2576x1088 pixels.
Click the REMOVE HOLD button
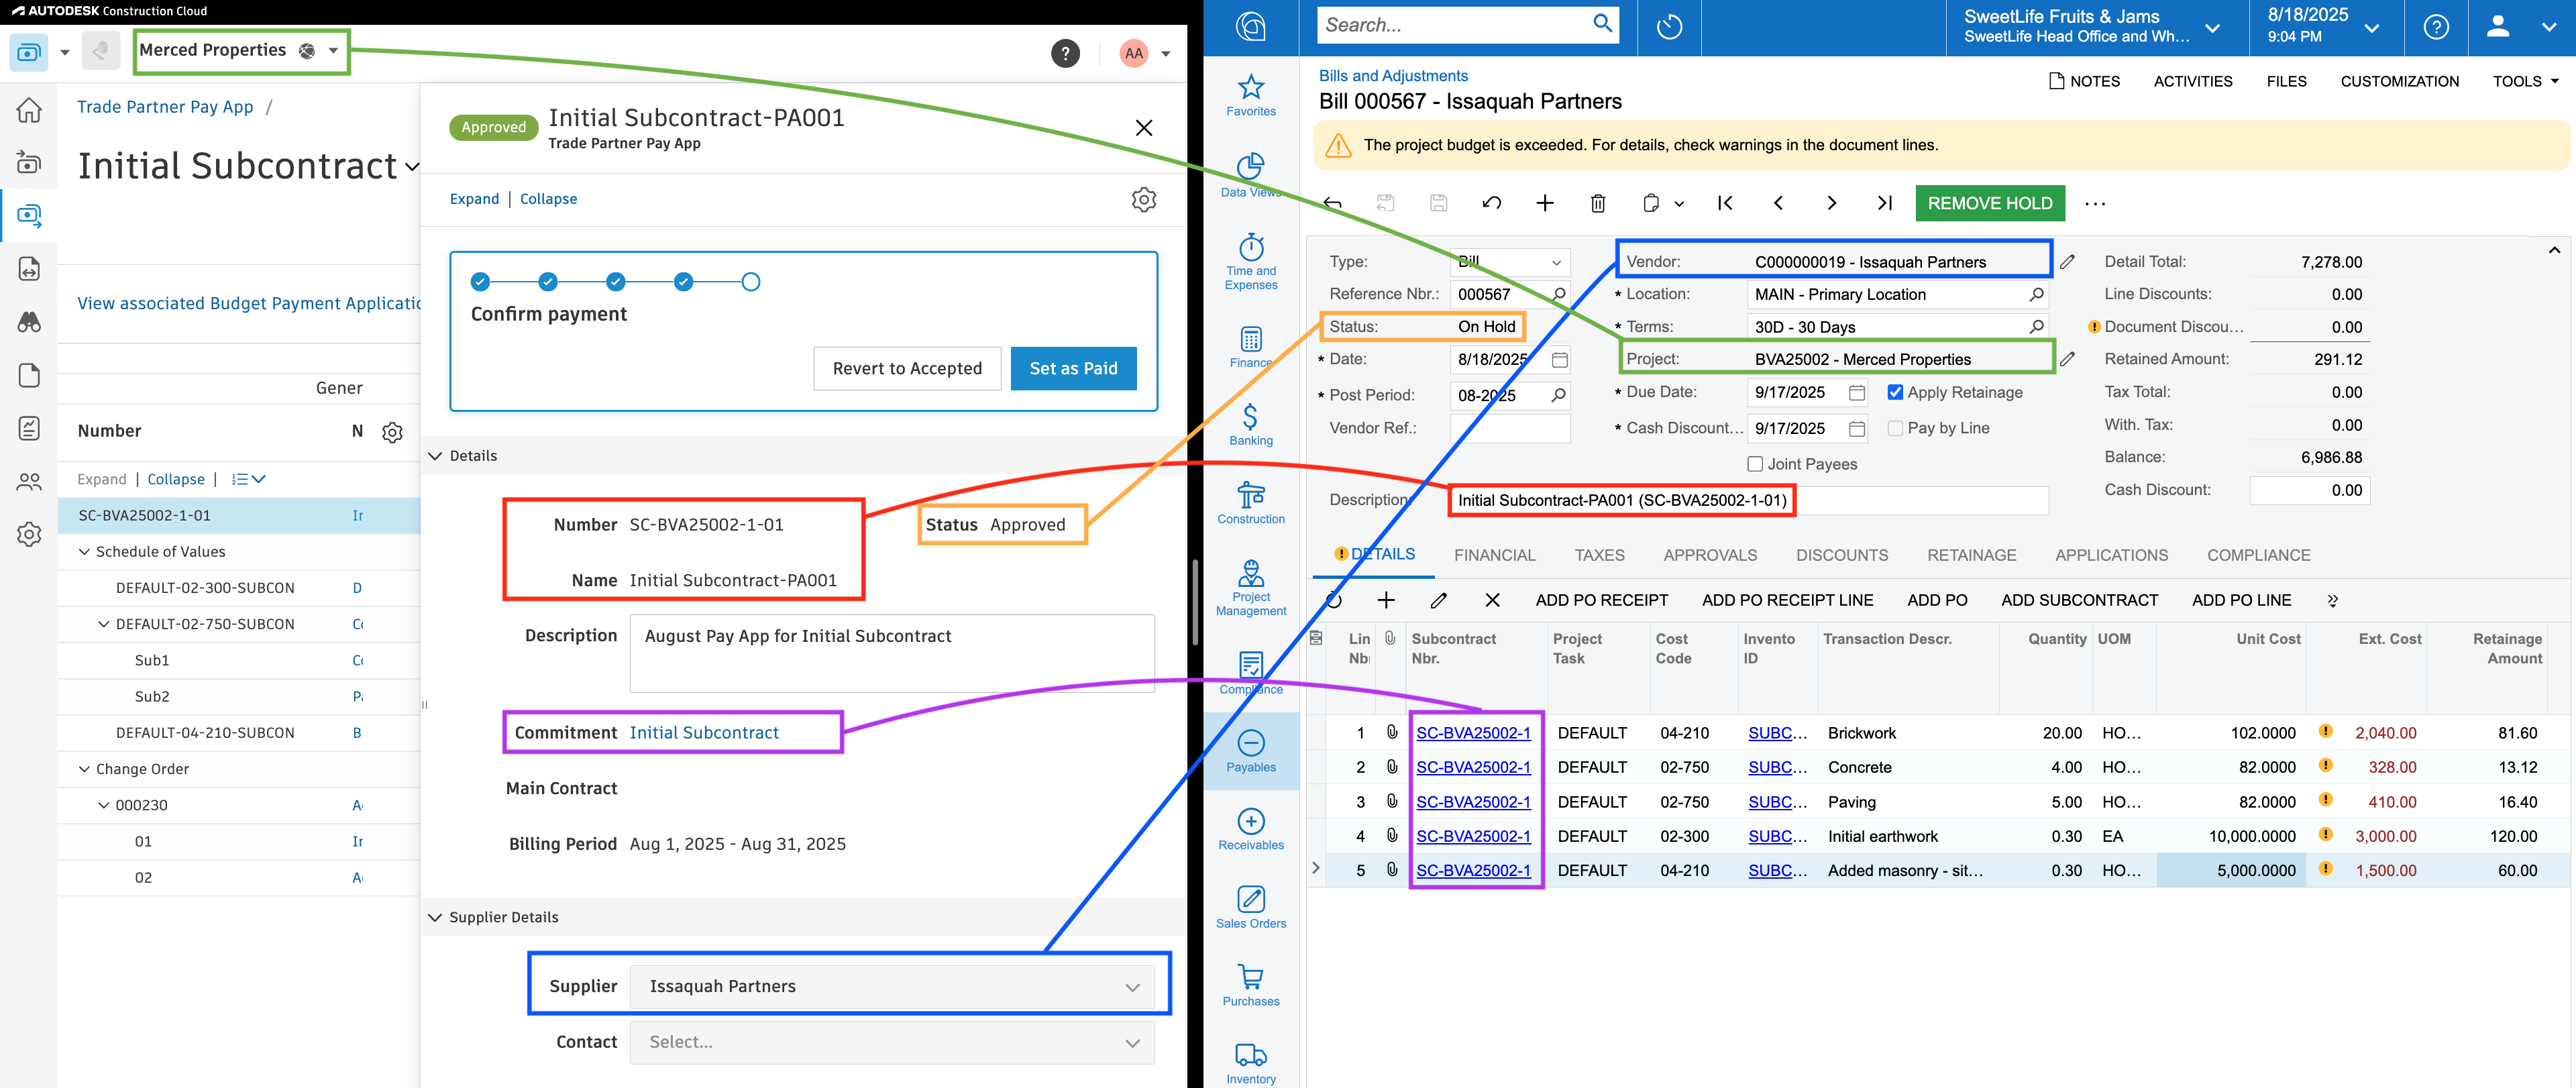point(1989,203)
